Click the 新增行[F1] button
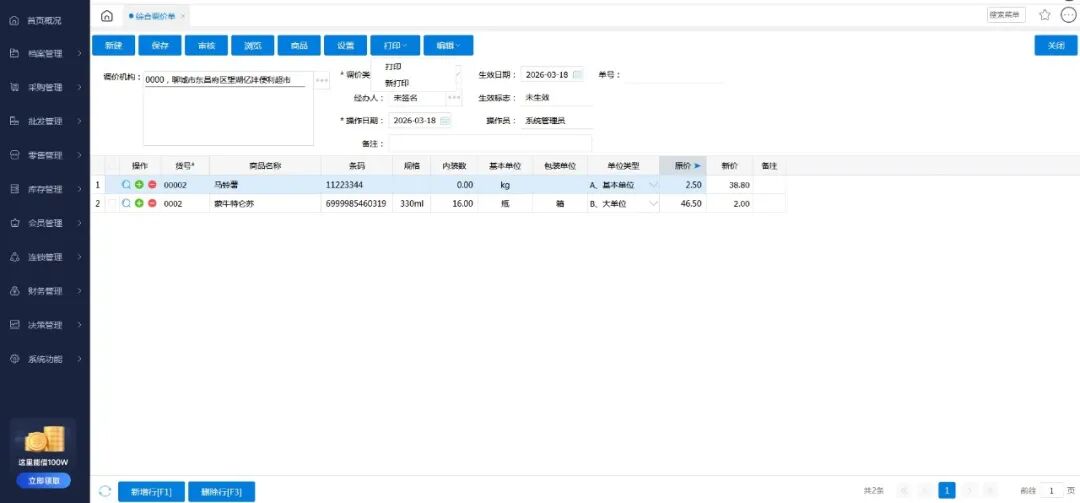Screen dimensions: 1080x503 click(151, 491)
